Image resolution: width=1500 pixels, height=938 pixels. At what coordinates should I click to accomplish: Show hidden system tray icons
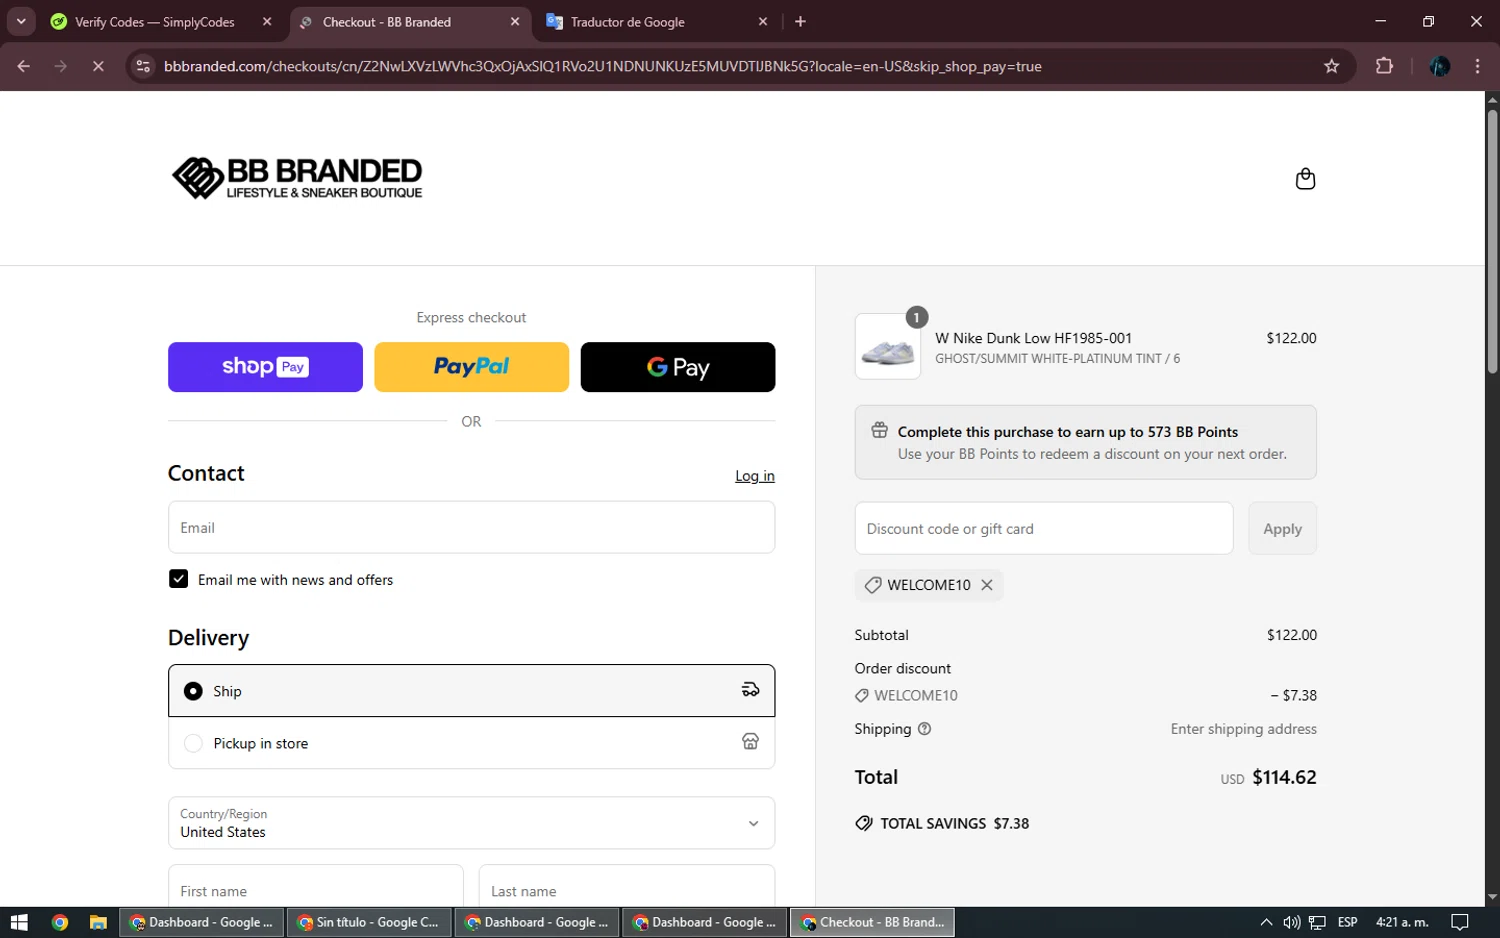1266,922
